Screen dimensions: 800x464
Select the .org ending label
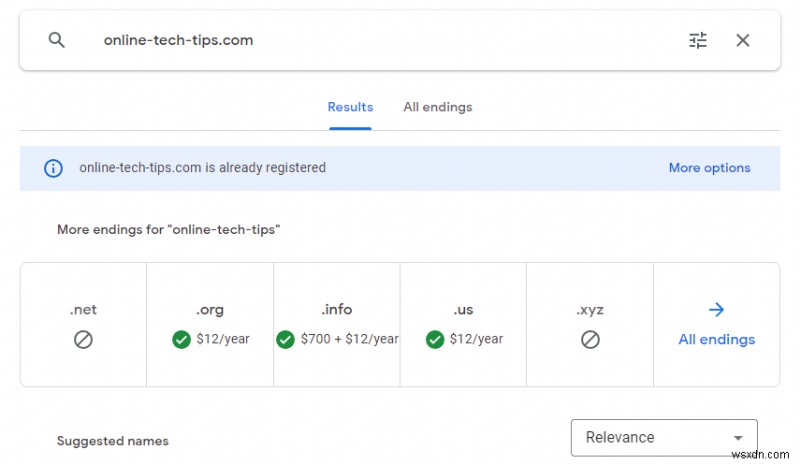[x=210, y=309]
